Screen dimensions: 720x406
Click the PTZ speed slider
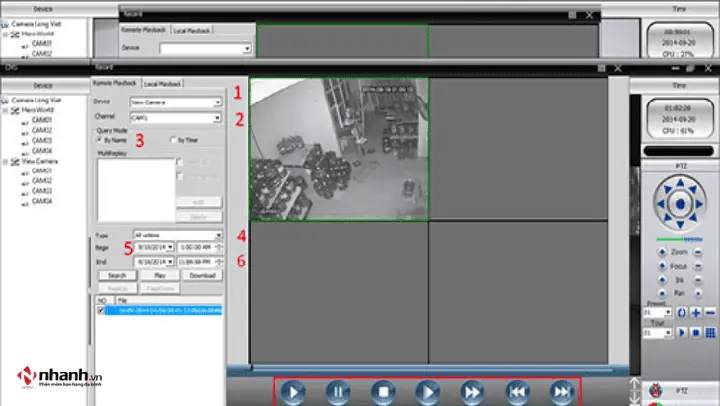tap(680, 240)
